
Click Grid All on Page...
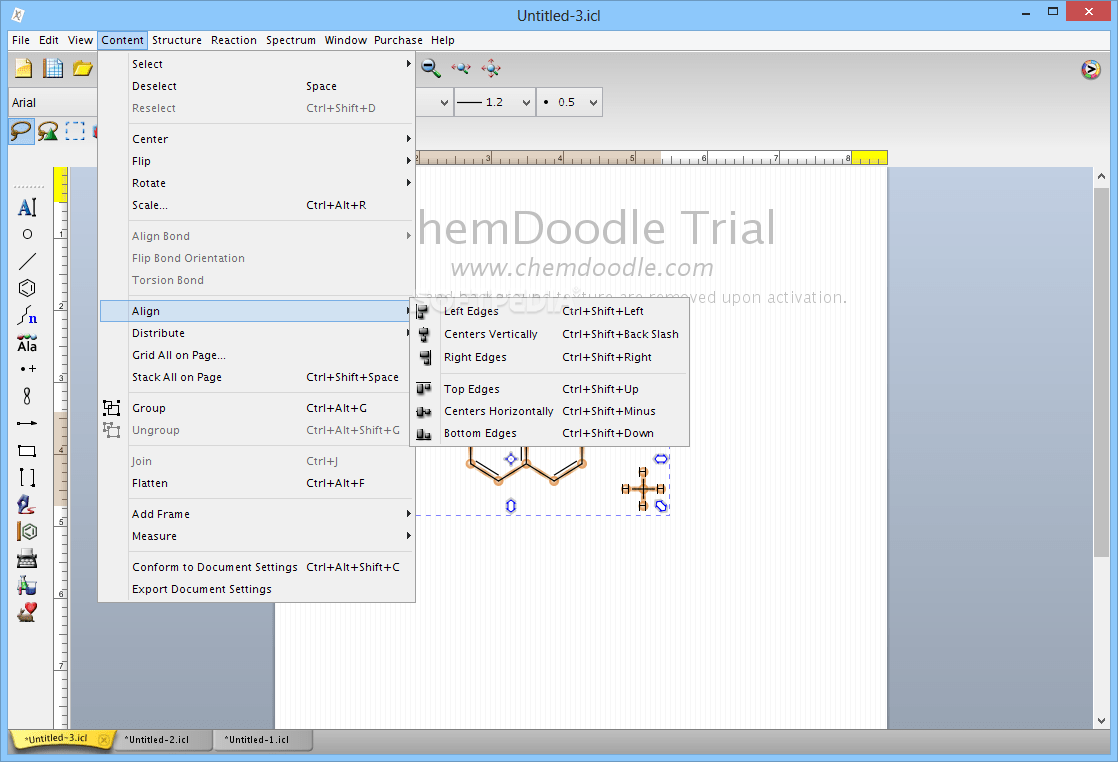257,355
